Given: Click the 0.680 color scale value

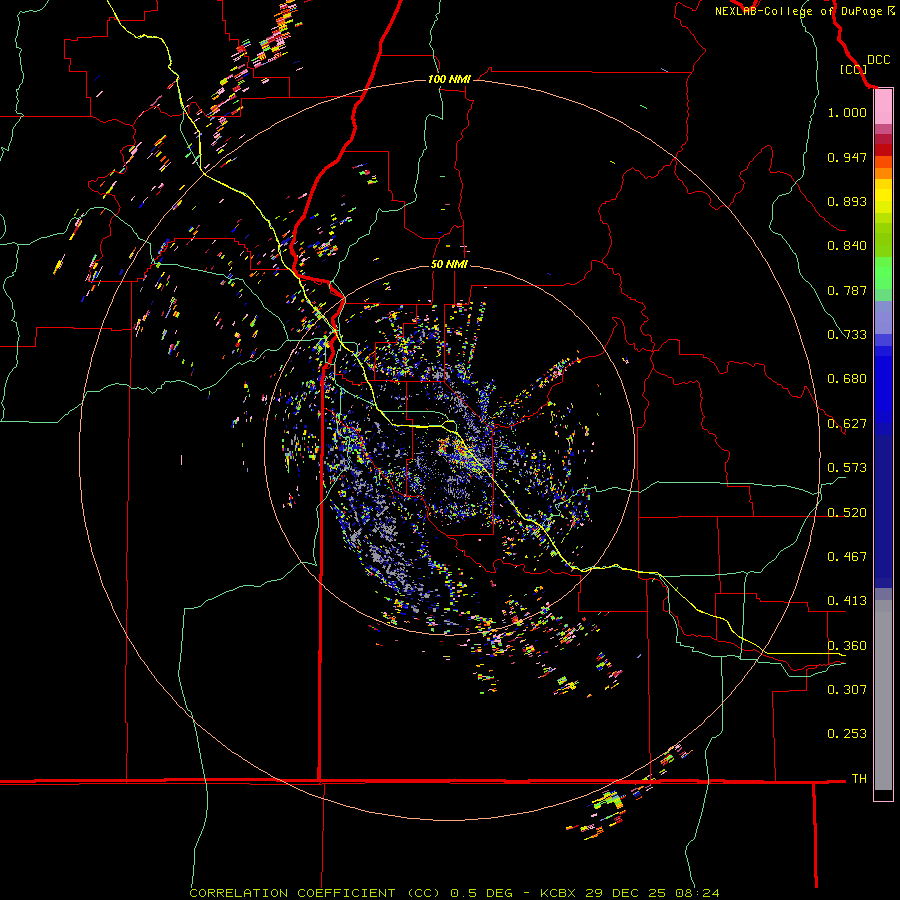Looking at the screenshot, I should tap(847, 379).
